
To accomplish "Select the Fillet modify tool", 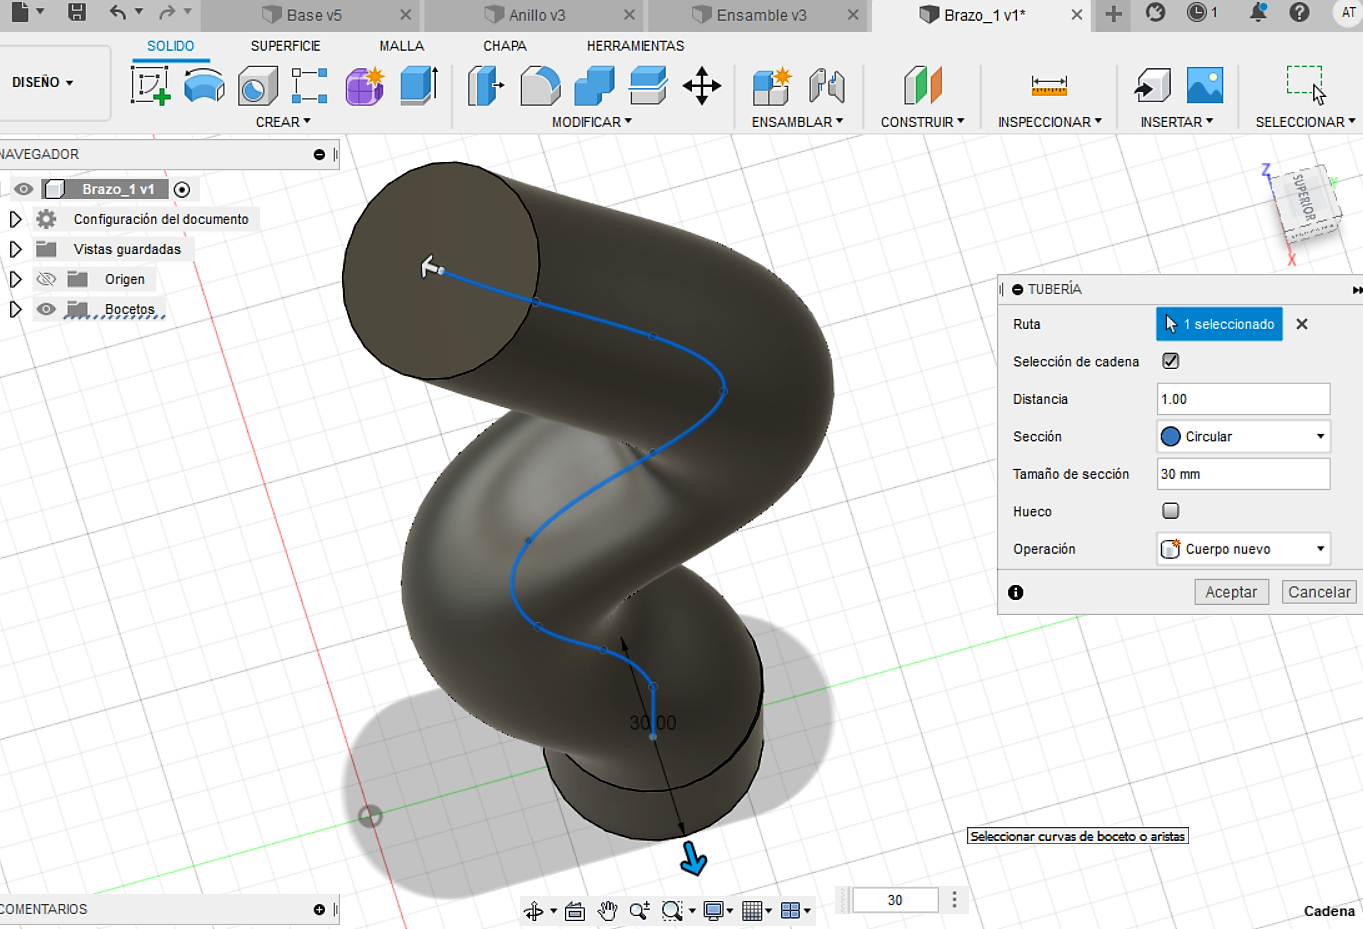I will coord(540,86).
